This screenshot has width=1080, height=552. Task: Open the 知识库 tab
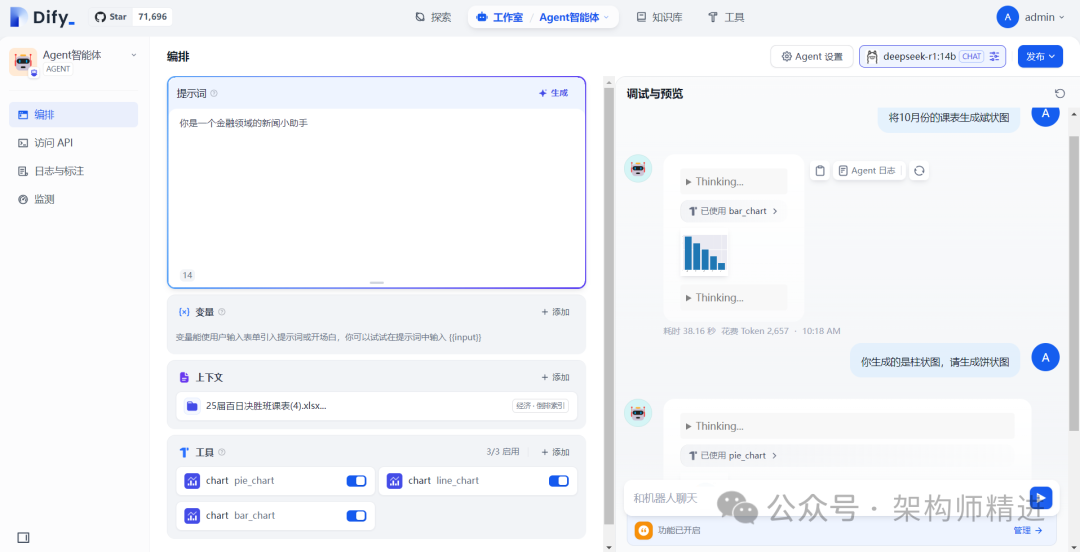659,17
